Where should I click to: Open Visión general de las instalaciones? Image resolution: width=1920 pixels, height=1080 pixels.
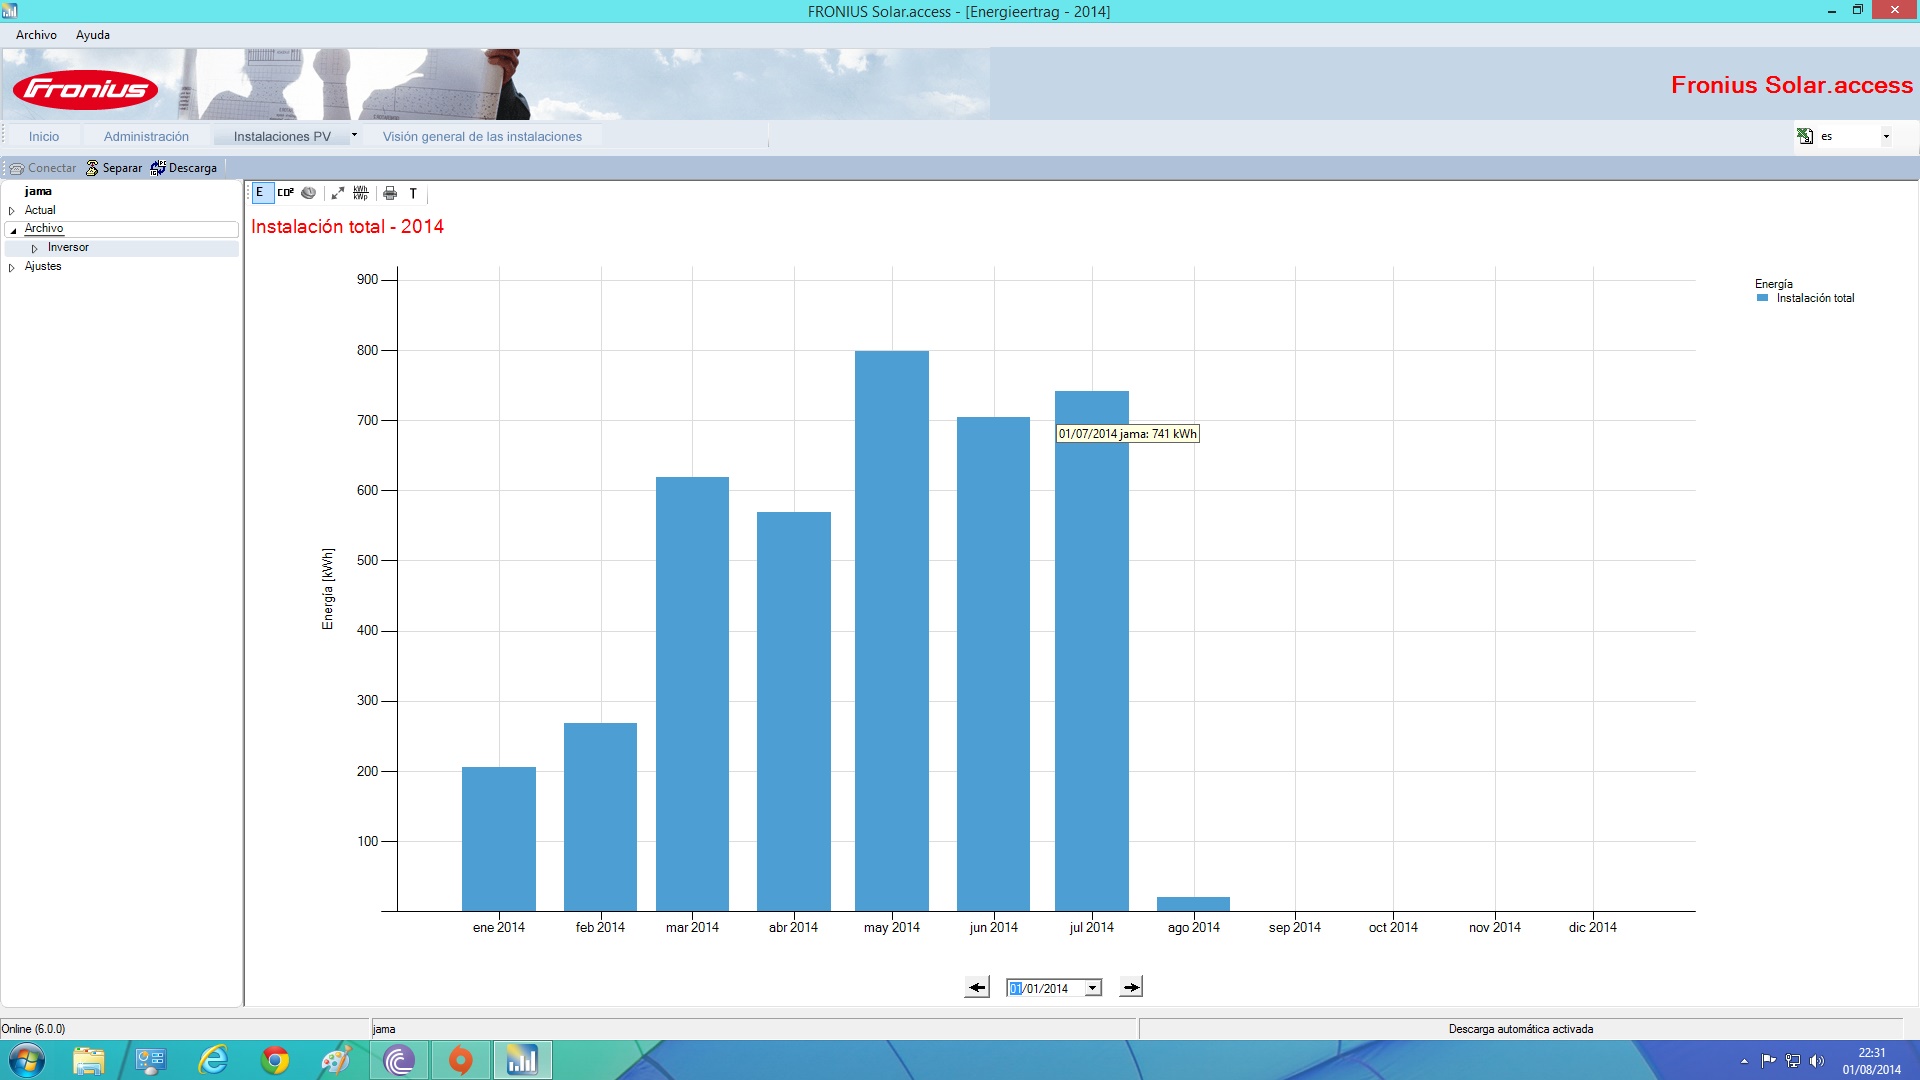[x=482, y=136]
